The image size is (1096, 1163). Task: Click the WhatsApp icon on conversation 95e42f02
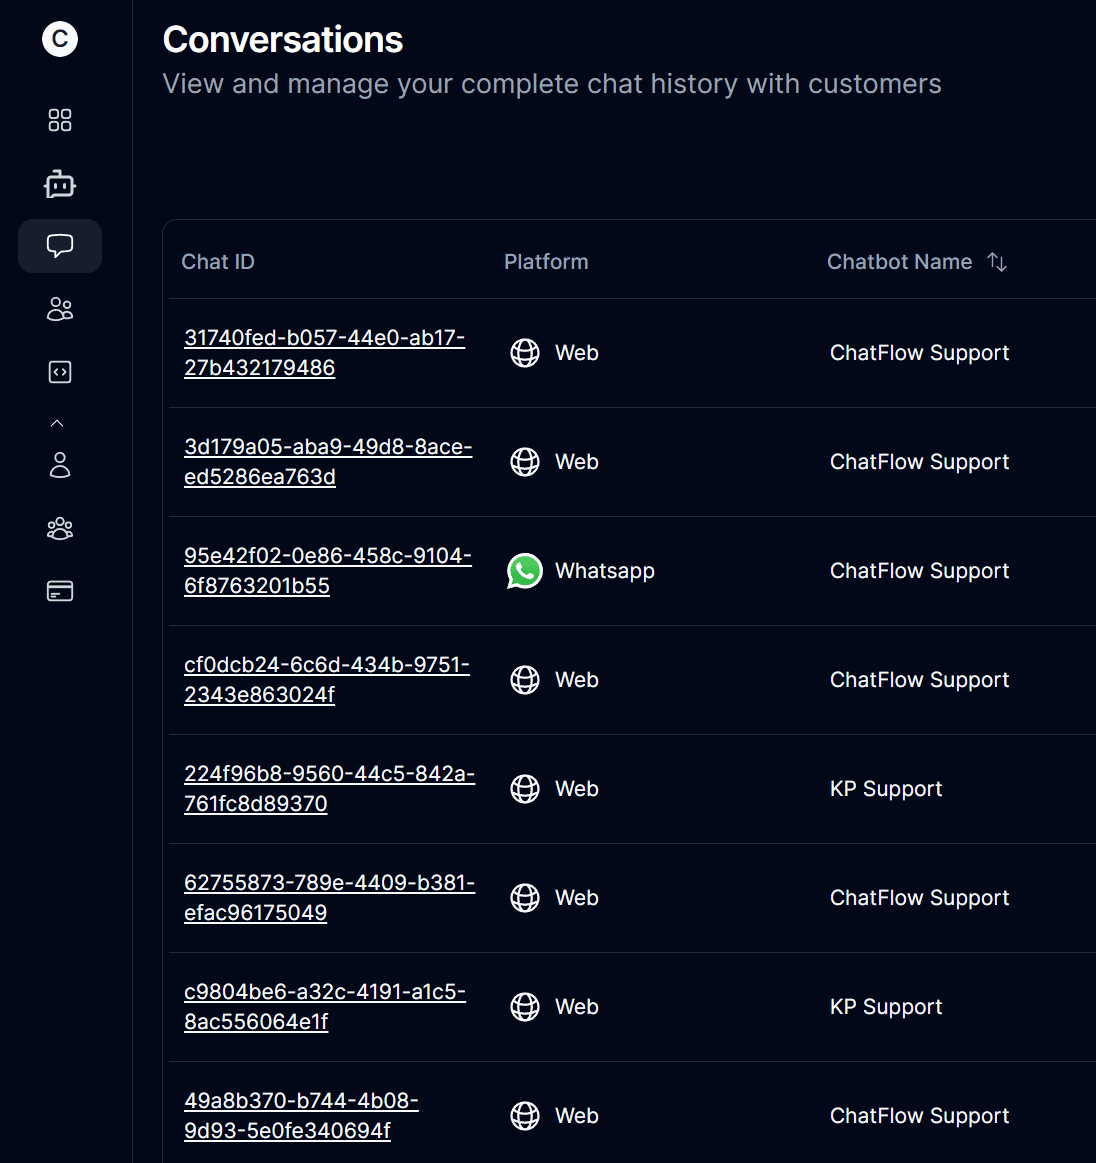point(524,571)
